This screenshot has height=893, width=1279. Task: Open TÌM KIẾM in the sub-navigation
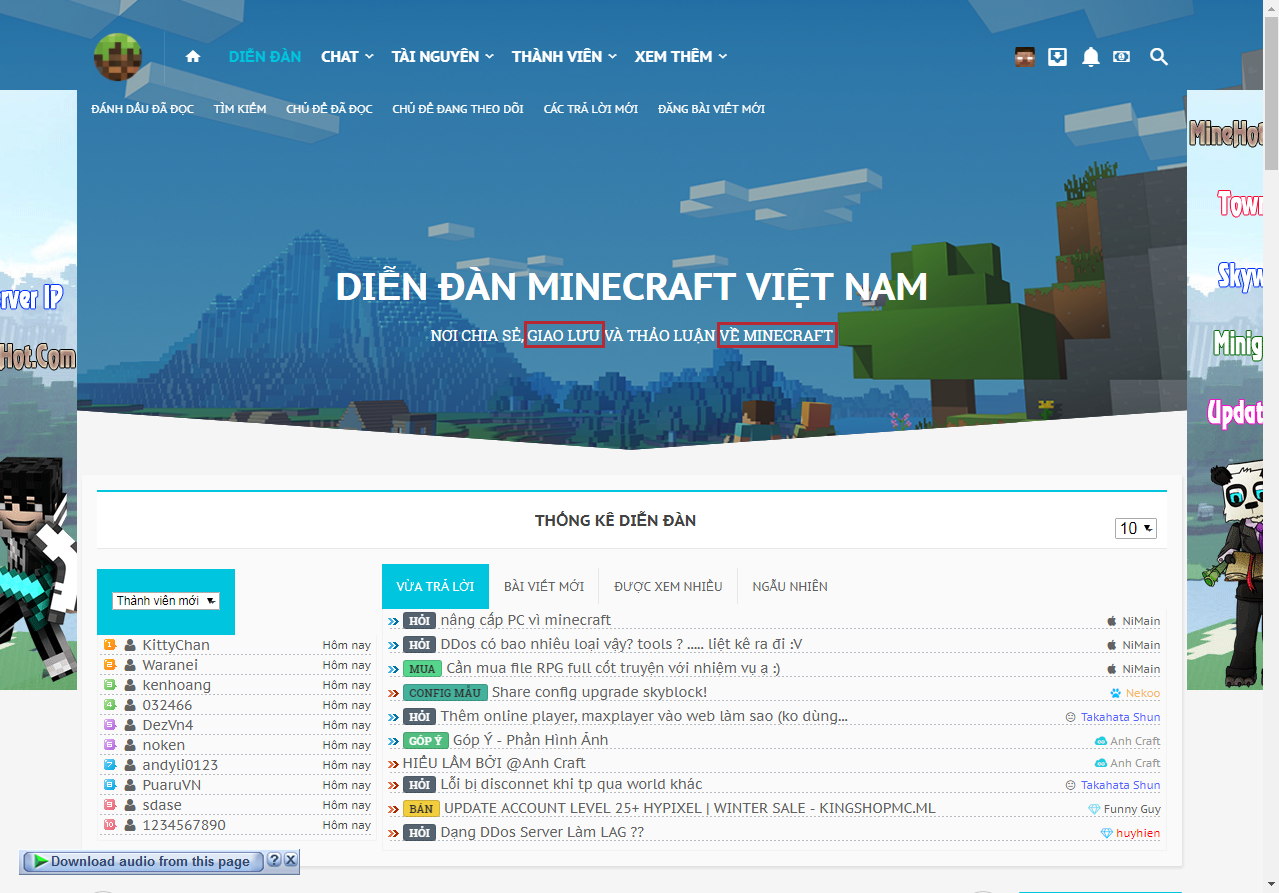click(240, 109)
